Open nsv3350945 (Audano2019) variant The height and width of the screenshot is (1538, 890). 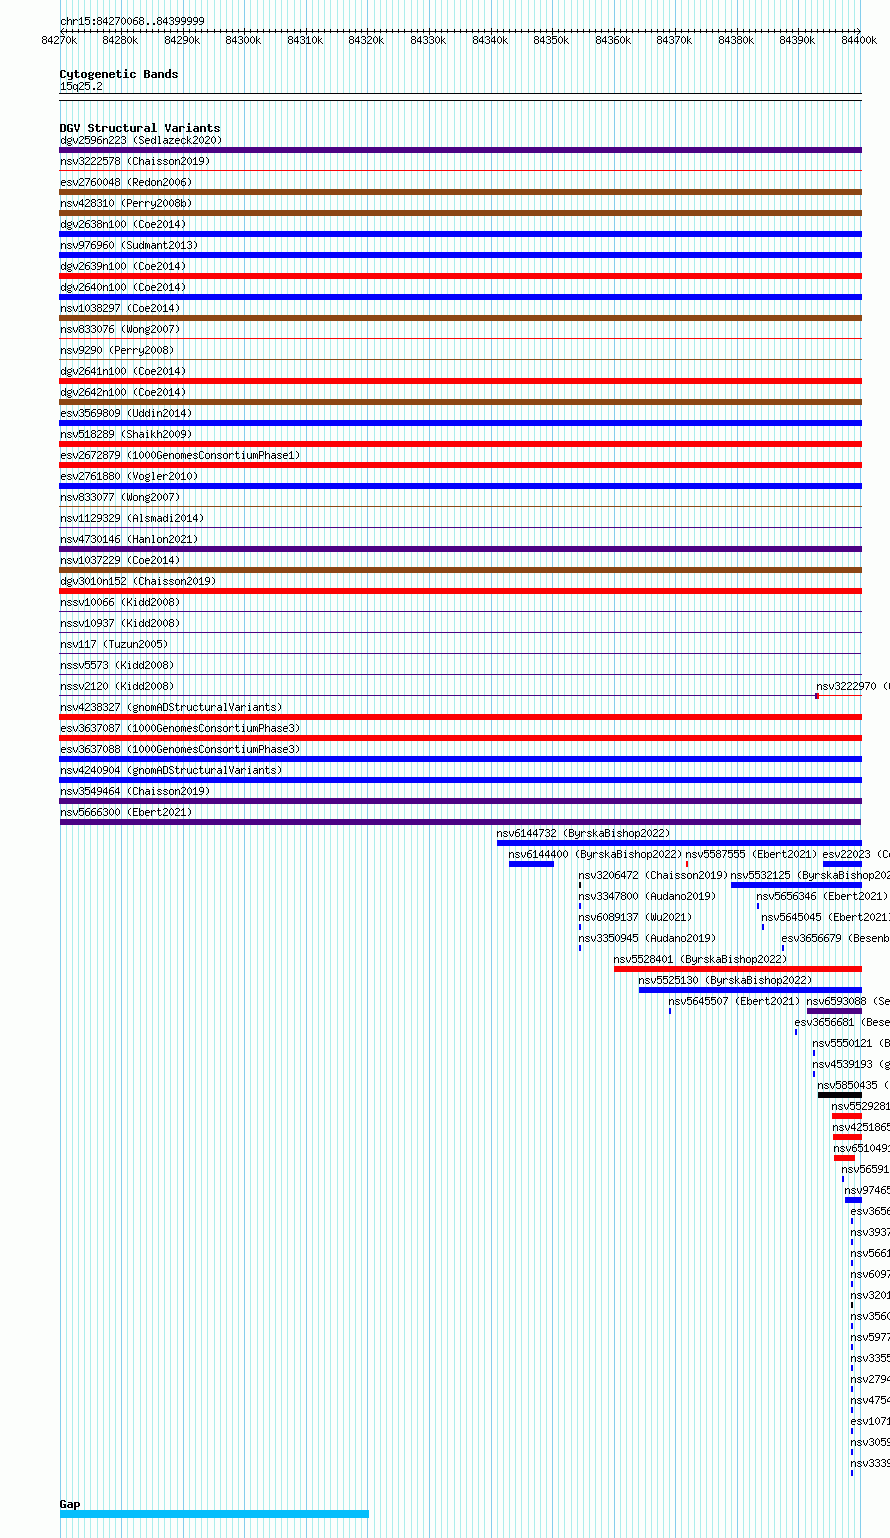pyautogui.click(x=648, y=938)
